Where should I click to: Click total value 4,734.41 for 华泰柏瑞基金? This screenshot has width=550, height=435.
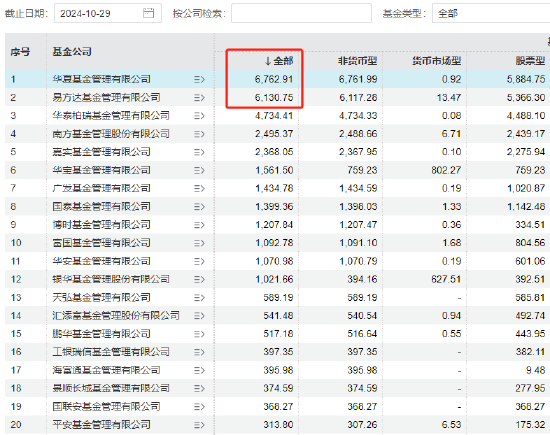pos(274,116)
